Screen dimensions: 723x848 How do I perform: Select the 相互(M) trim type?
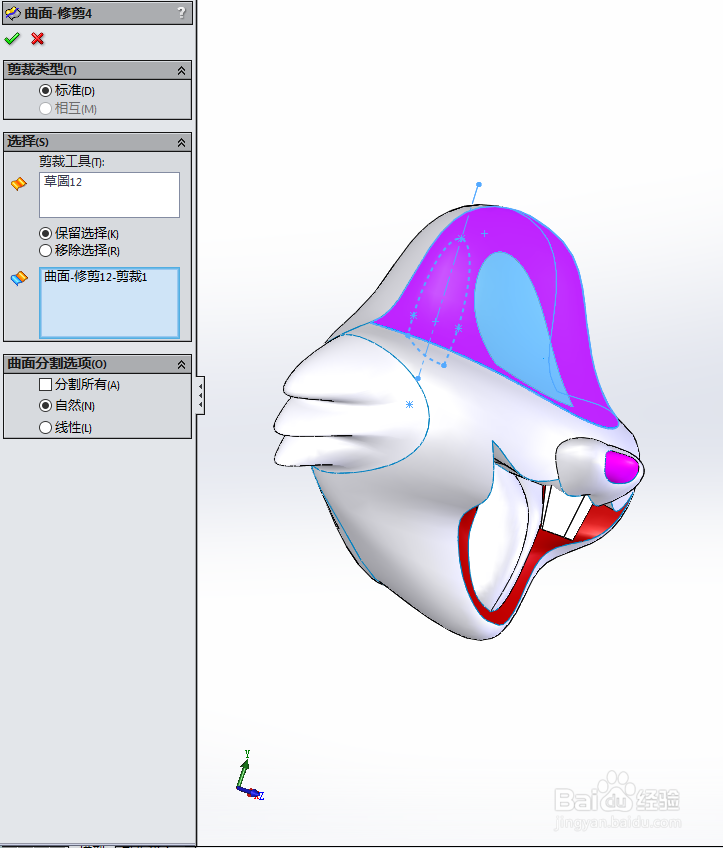(x=45, y=109)
